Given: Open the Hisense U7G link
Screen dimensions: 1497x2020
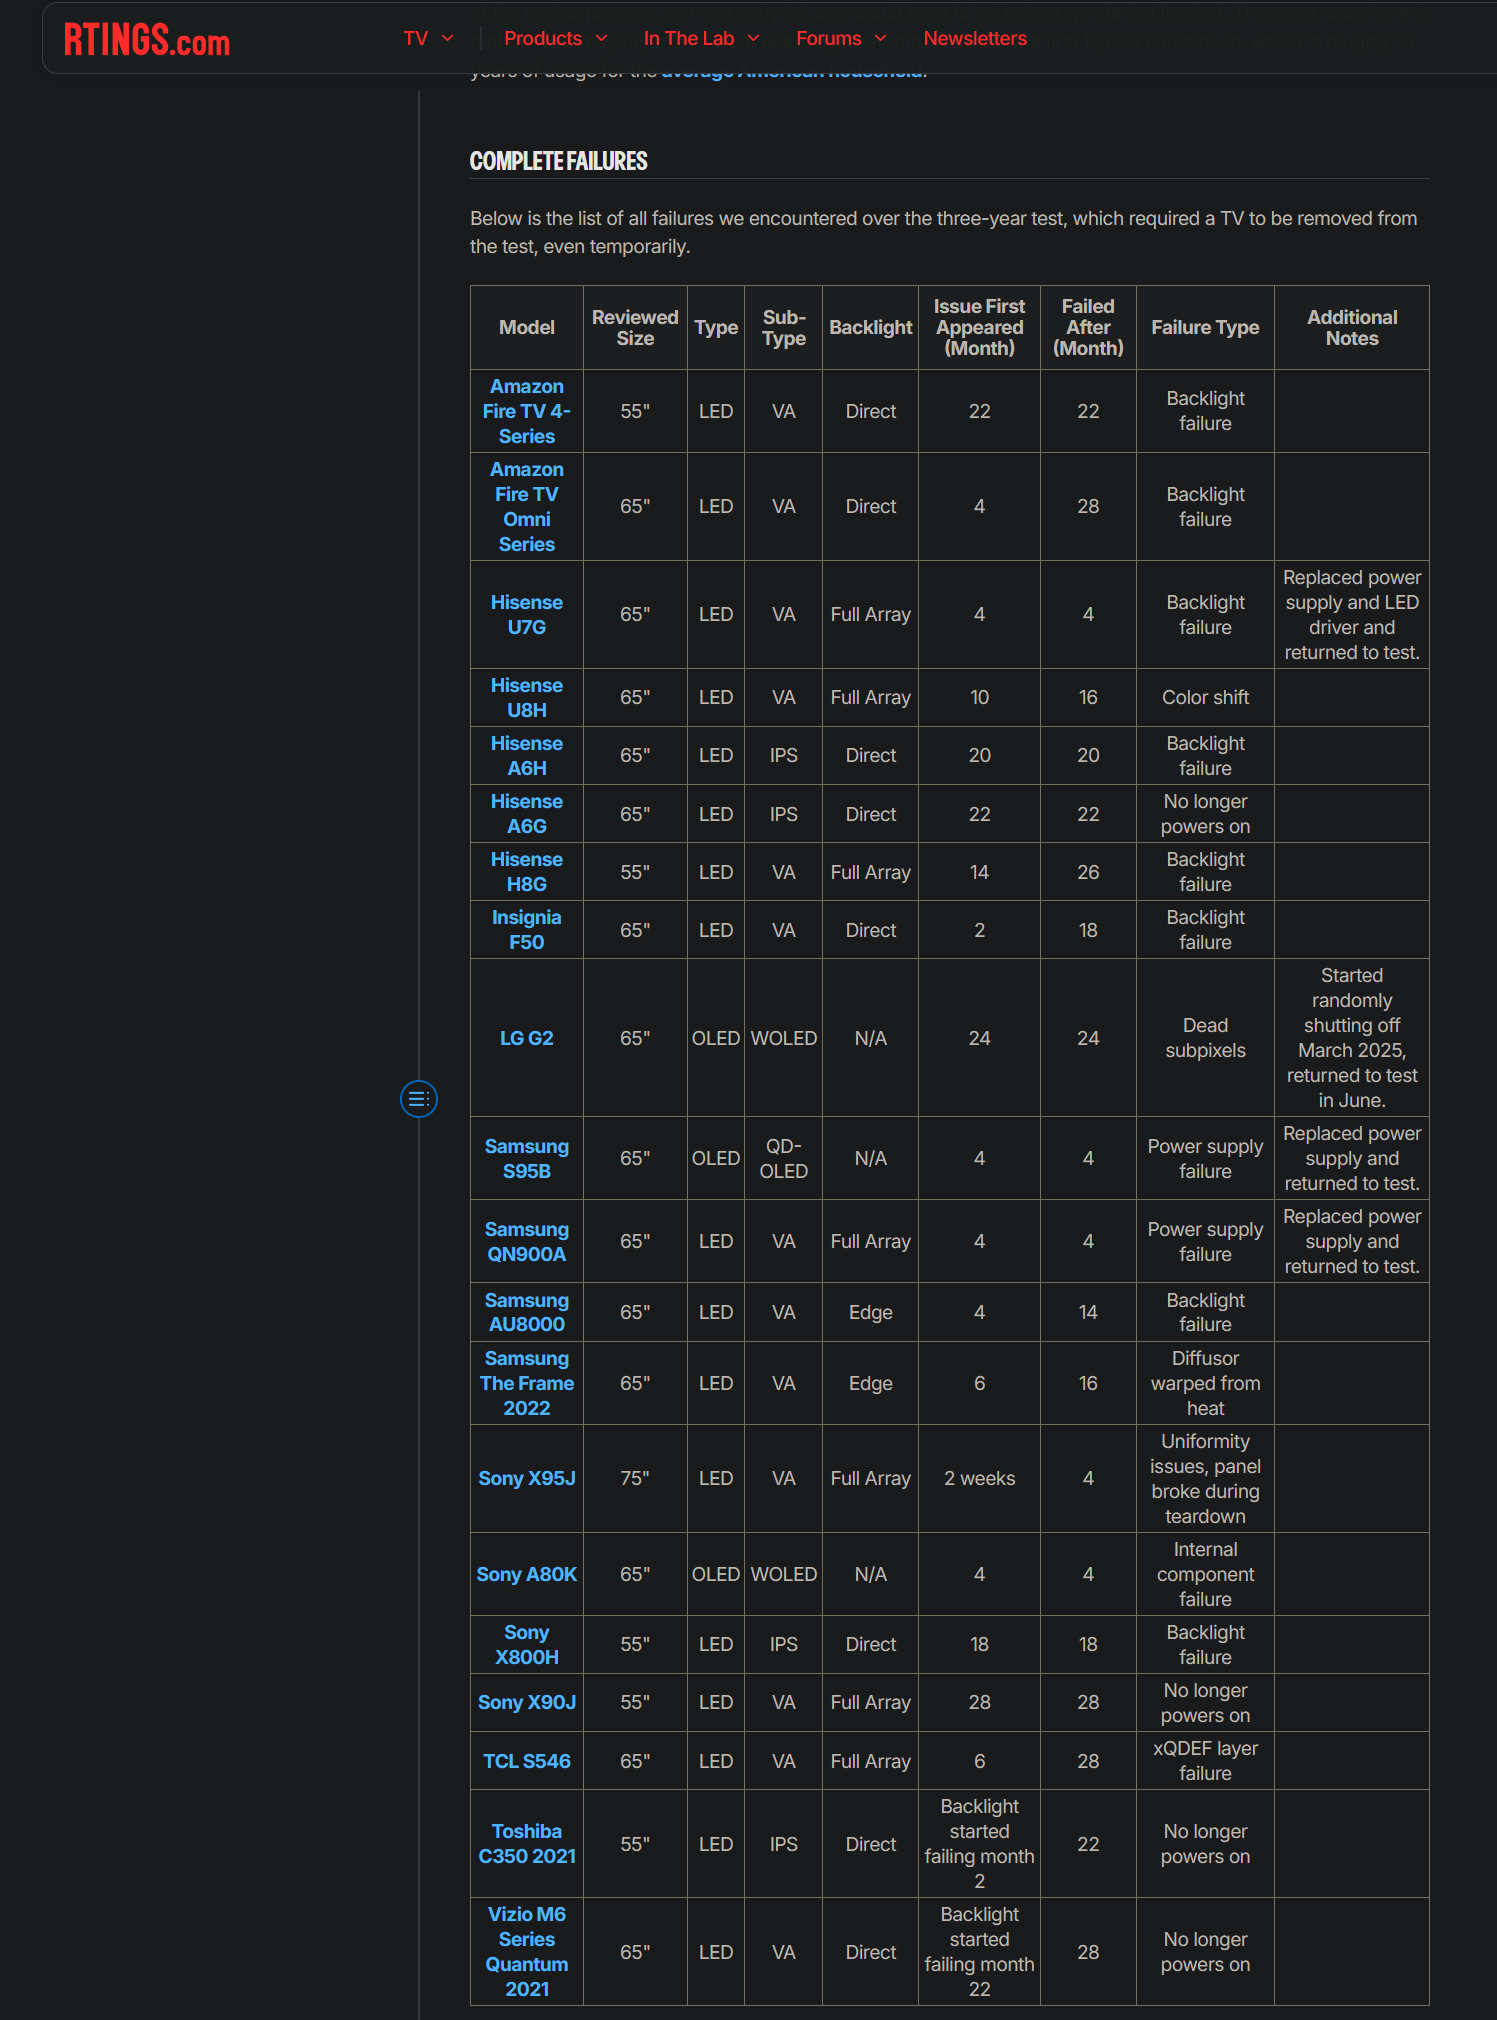Looking at the screenshot, I should 527,615.
